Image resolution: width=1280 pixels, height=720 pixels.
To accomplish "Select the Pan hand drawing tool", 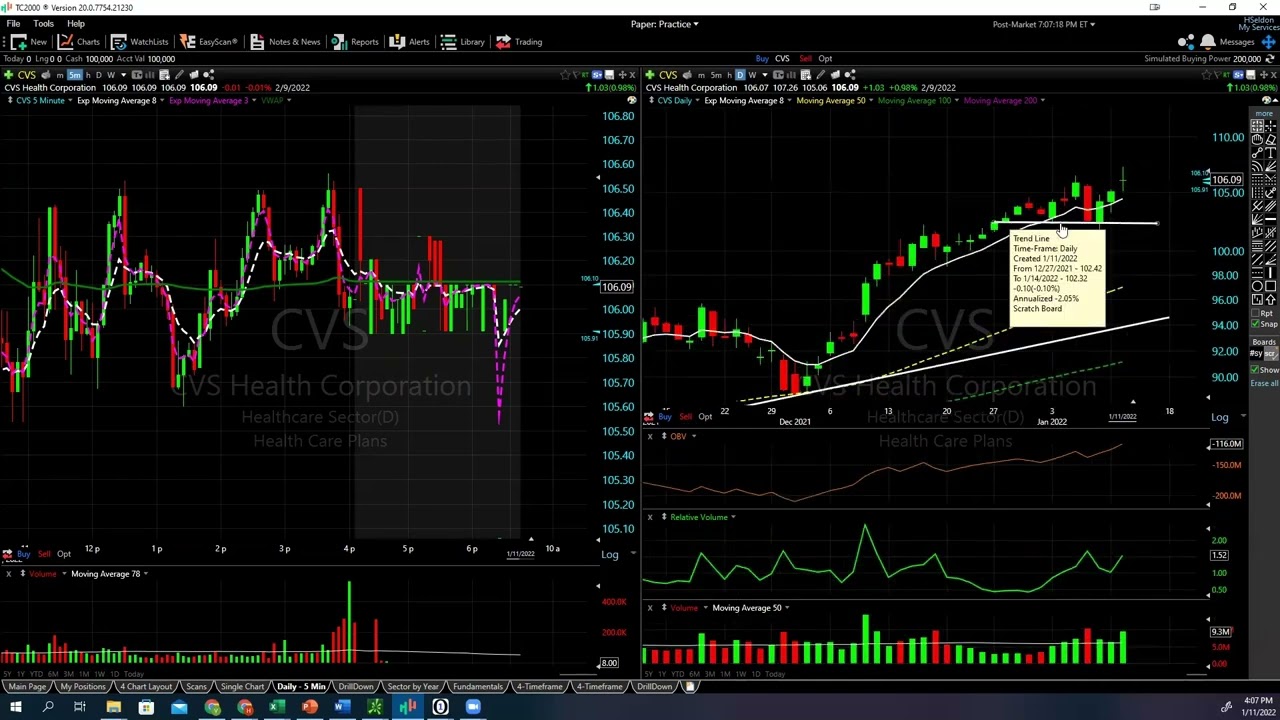I will click(1257, 139).
